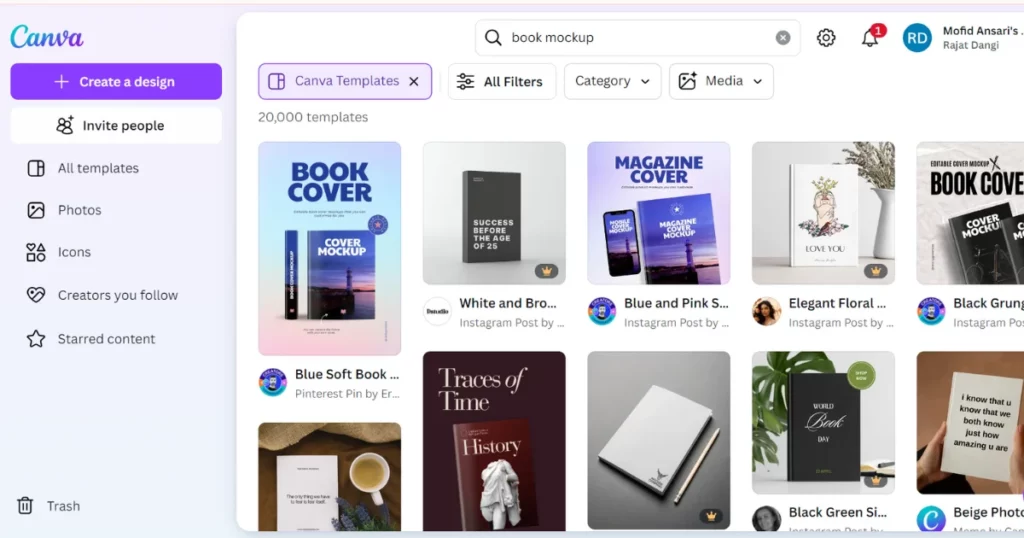Click the Photos sidebar icon
Screen dimensions: 1024x538
coord(36,210)
